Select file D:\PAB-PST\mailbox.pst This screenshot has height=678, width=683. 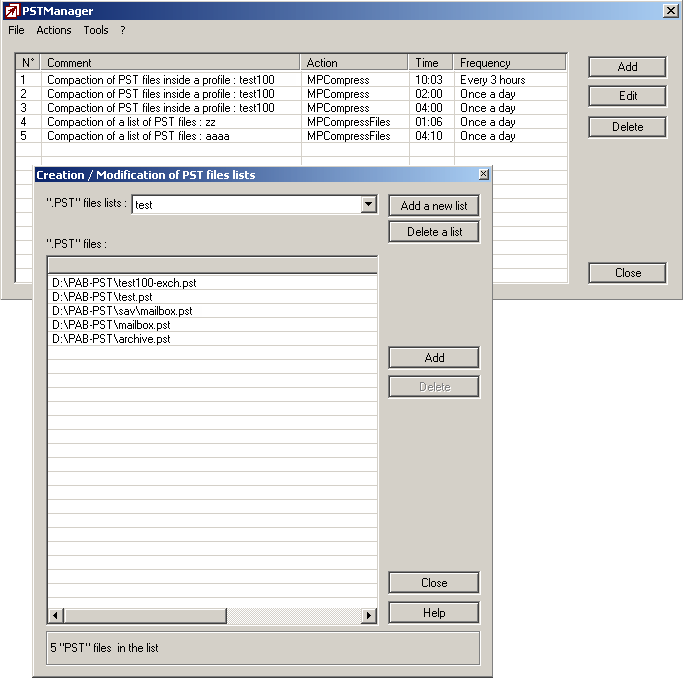coord(212,325)
